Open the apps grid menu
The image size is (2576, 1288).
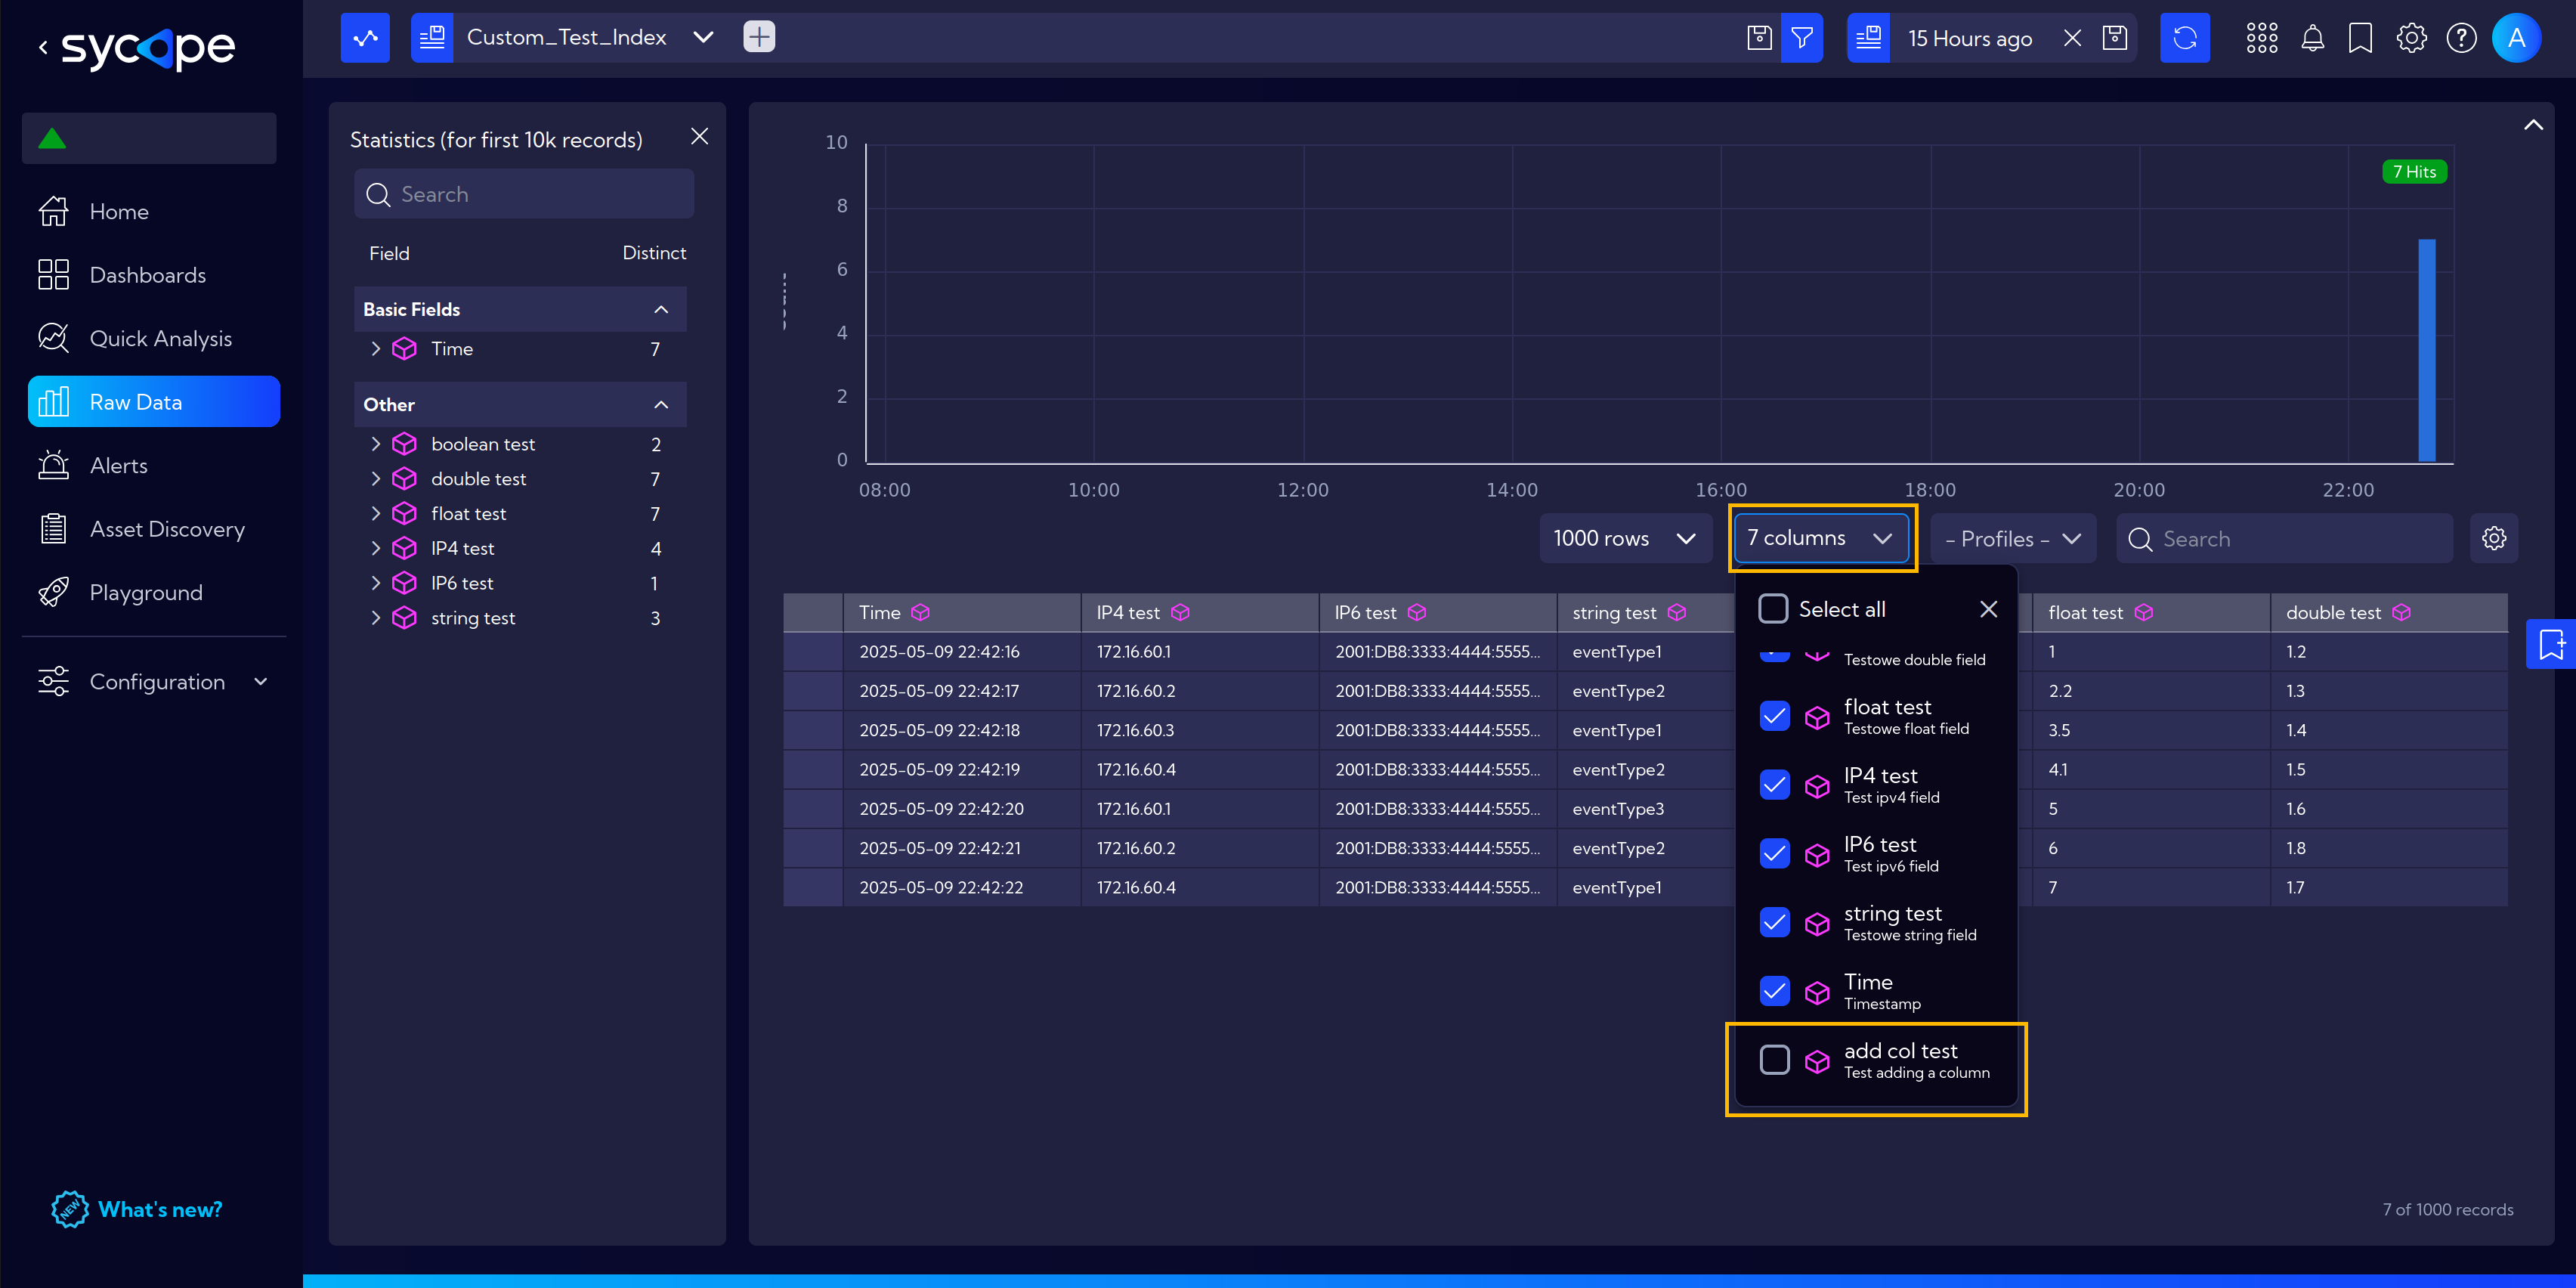coord(2262,38)
